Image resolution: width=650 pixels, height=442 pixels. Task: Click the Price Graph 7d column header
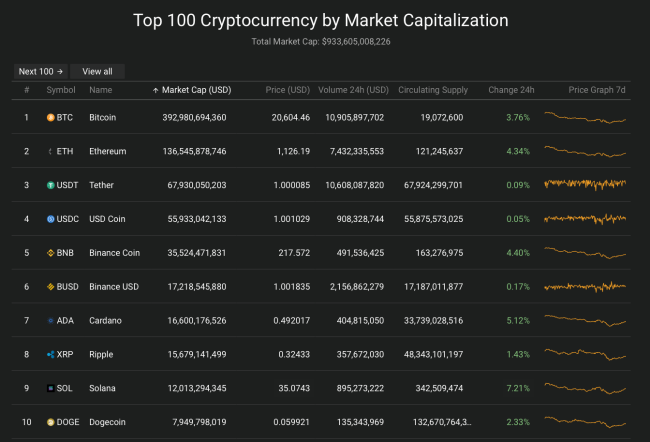click(x=597, y=90)
